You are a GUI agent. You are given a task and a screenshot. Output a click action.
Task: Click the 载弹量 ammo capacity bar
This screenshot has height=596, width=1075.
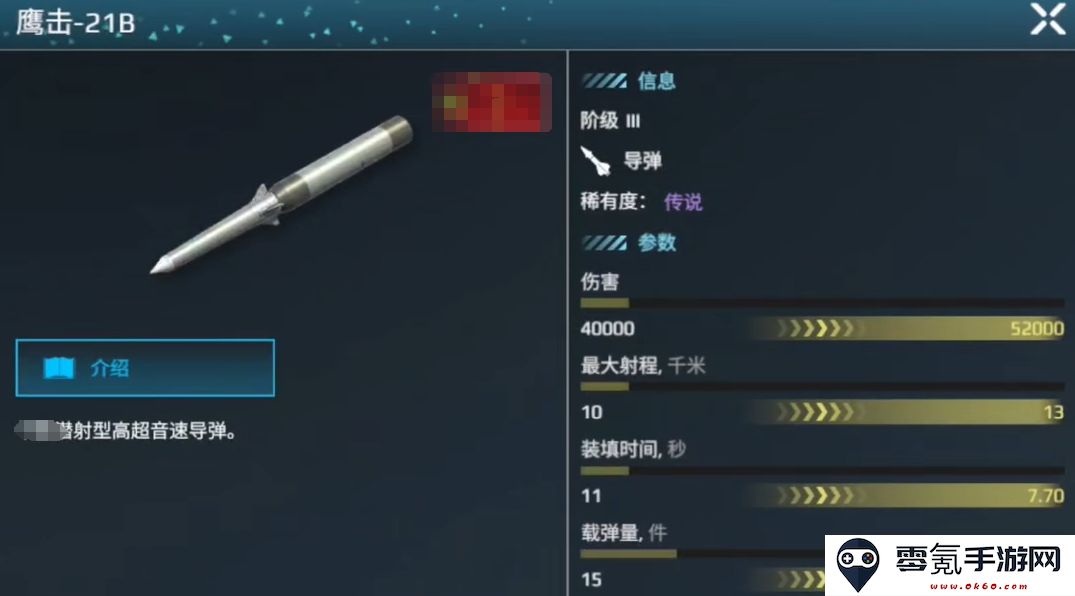tap(703, 553)
